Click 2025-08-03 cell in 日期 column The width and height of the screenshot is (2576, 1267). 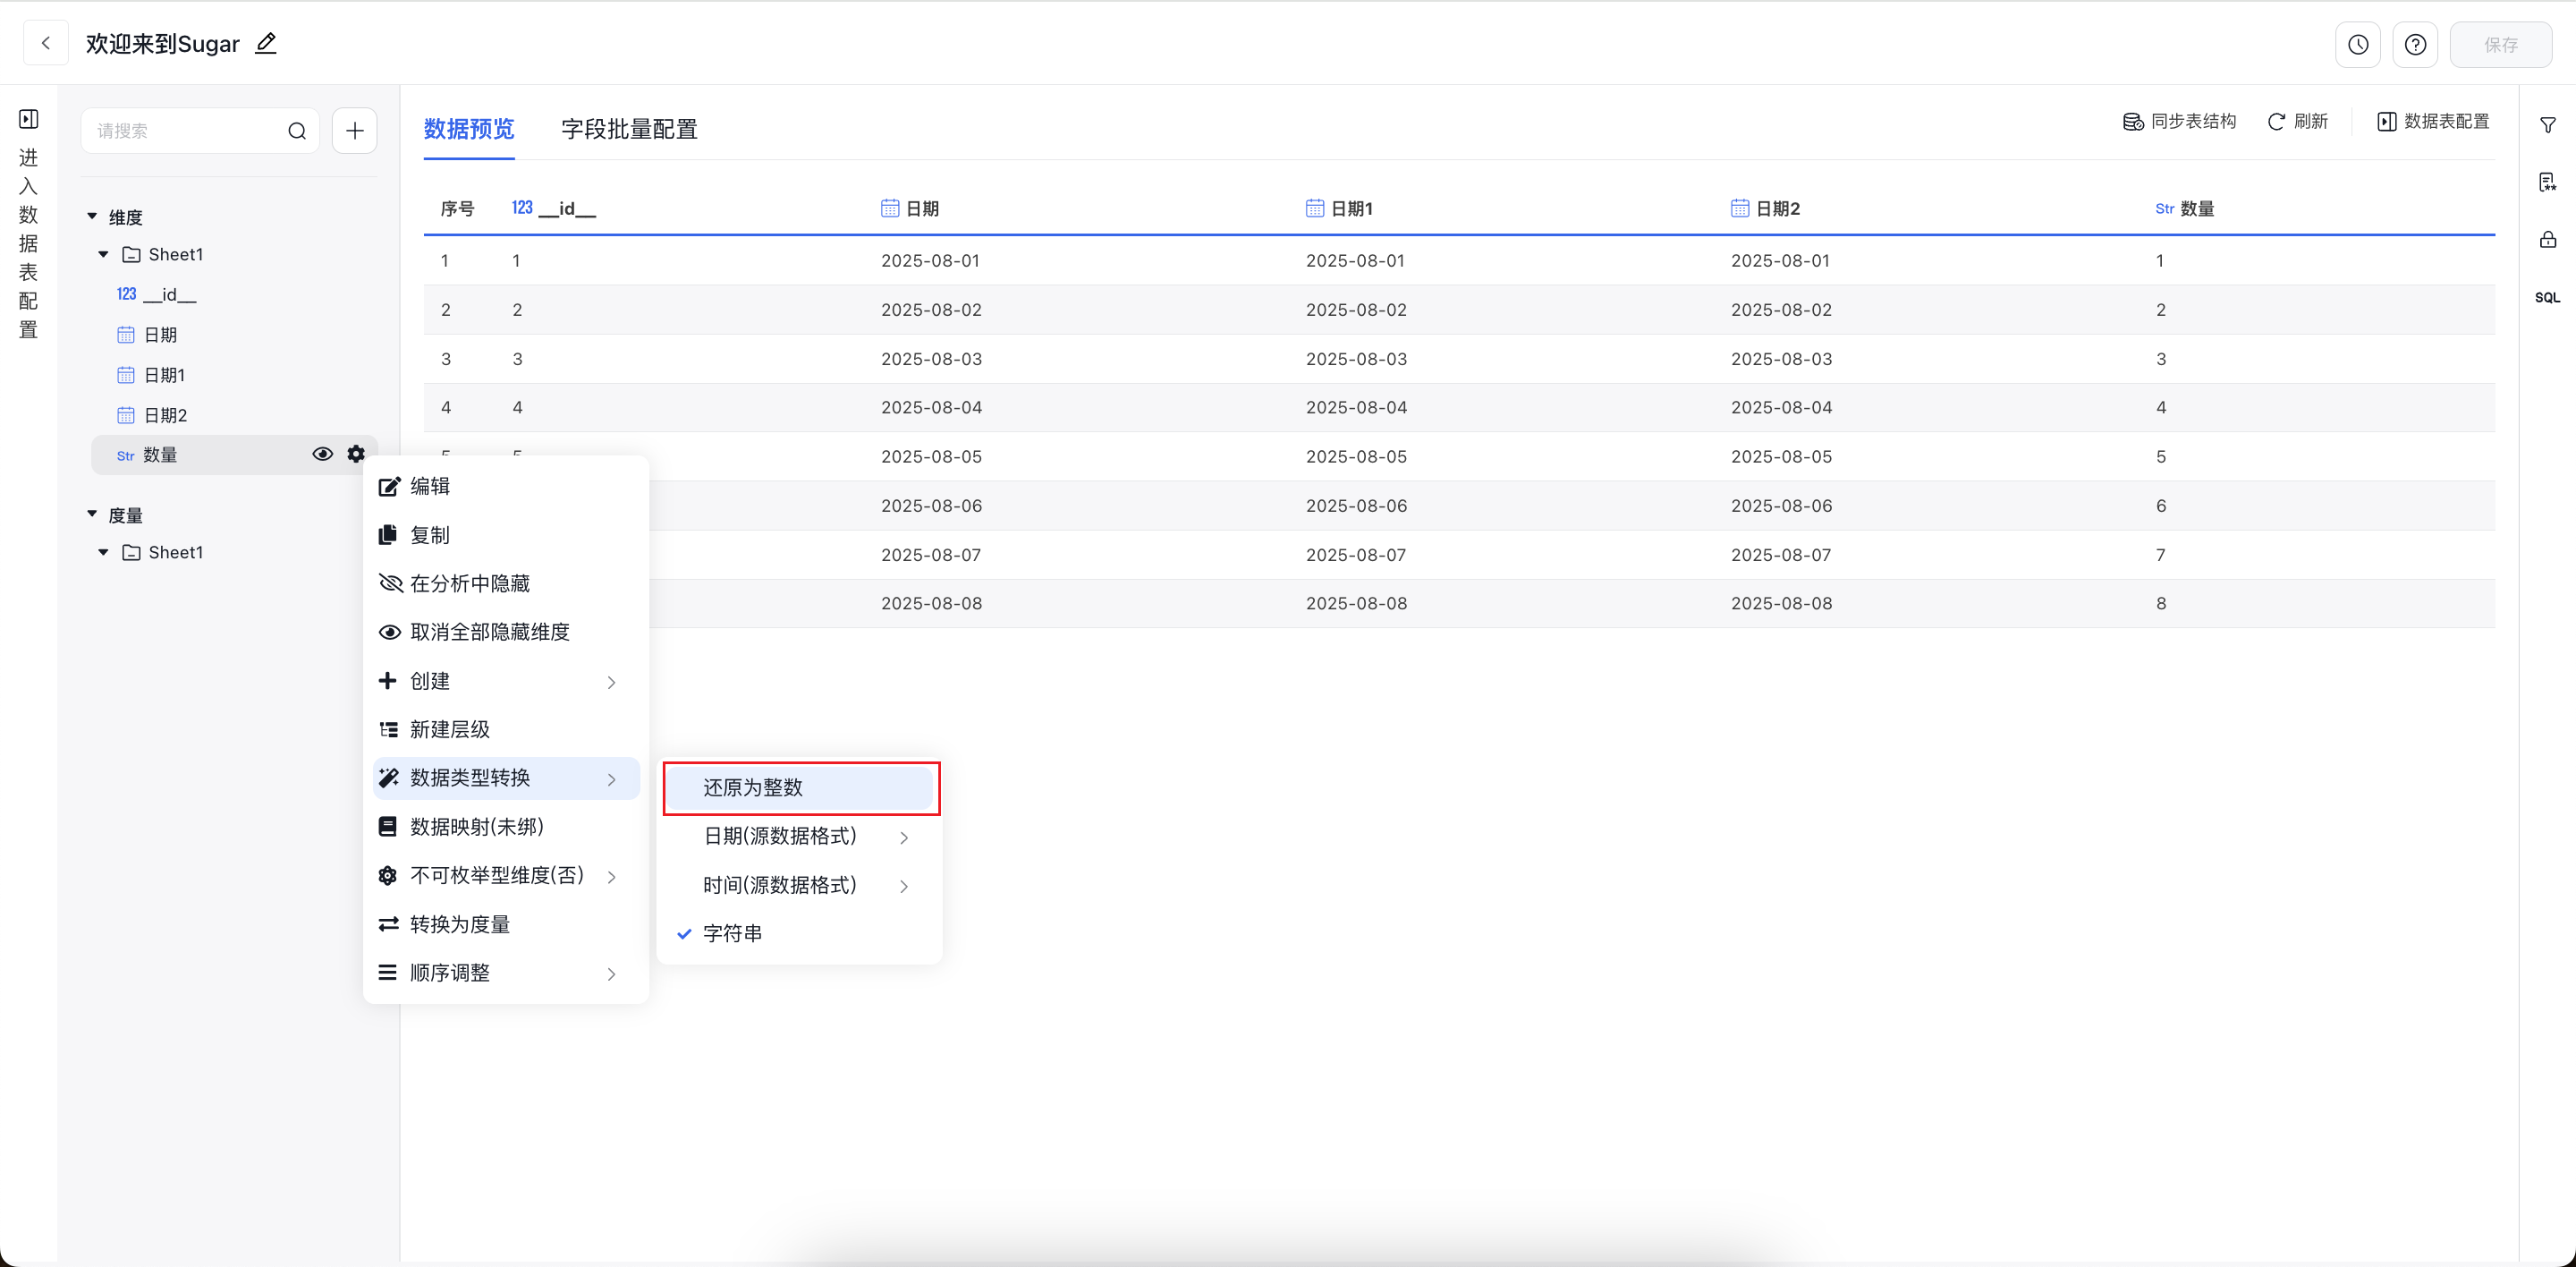tap(931, 358)
